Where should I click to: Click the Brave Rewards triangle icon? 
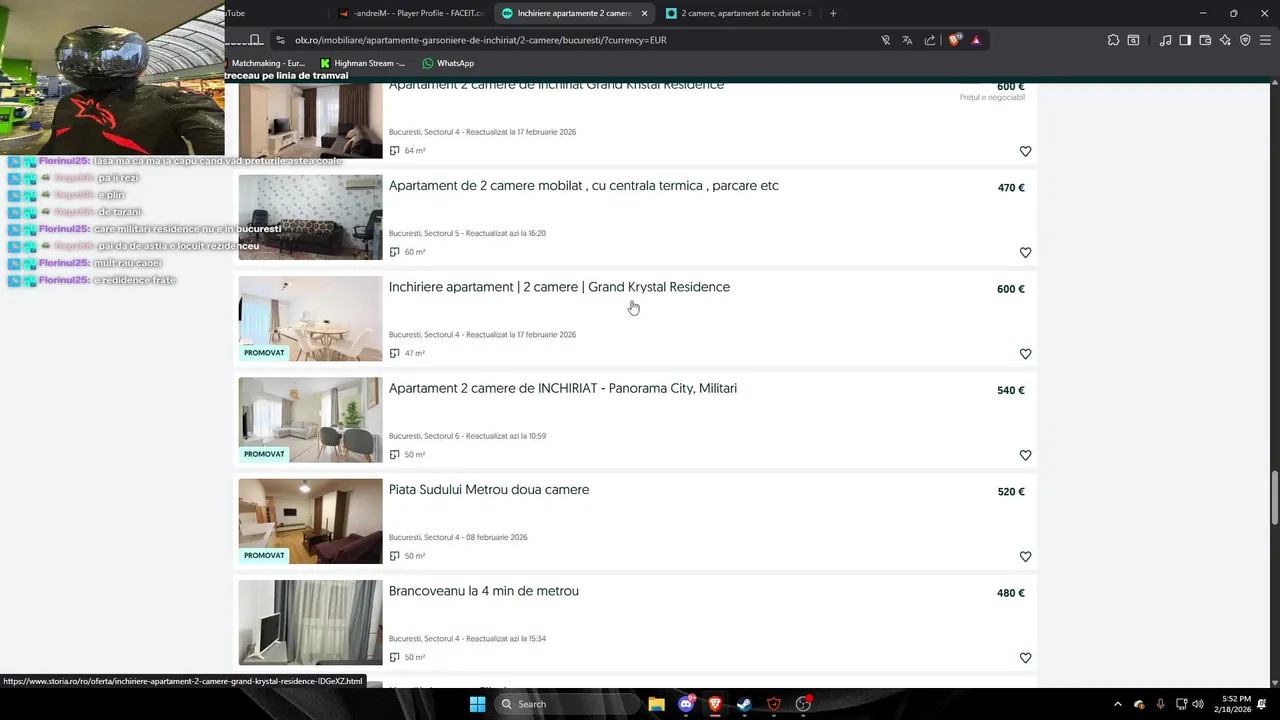976,40
